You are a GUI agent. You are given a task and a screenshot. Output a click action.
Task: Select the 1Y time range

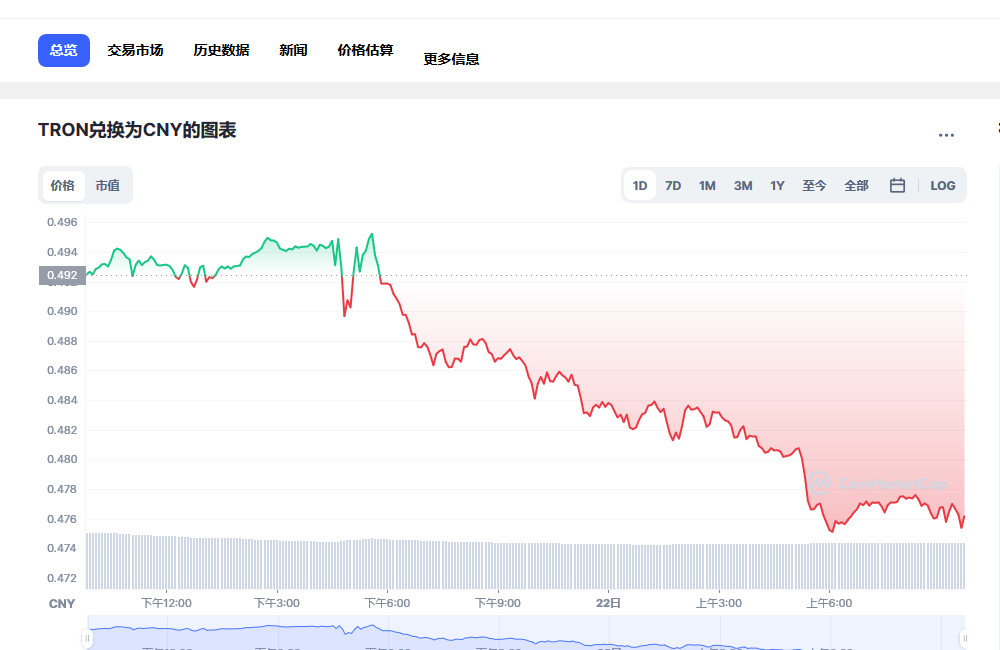pyautogui.click(x=777, y=186)
